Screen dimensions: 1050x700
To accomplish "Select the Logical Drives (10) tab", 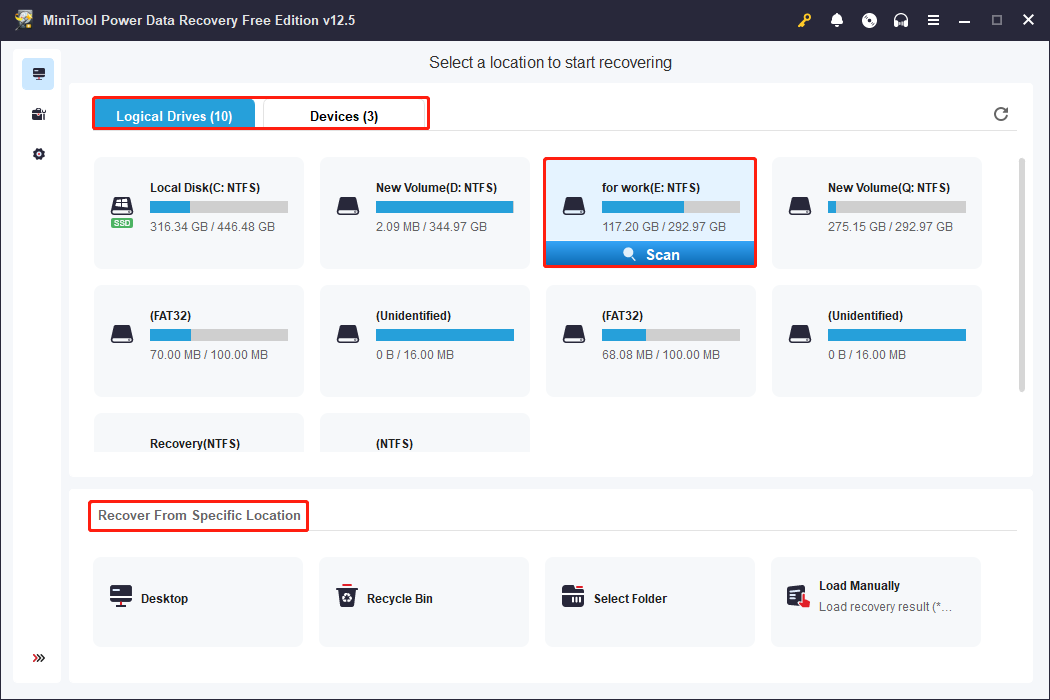I will (x=174, y=116).
